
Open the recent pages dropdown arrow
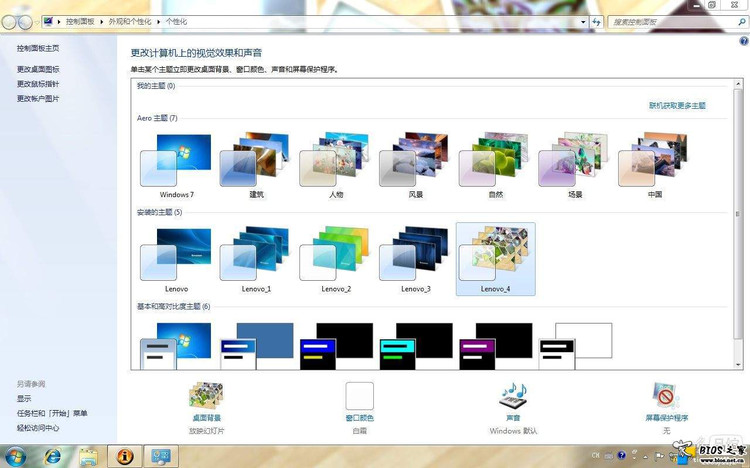click(37, 22)
